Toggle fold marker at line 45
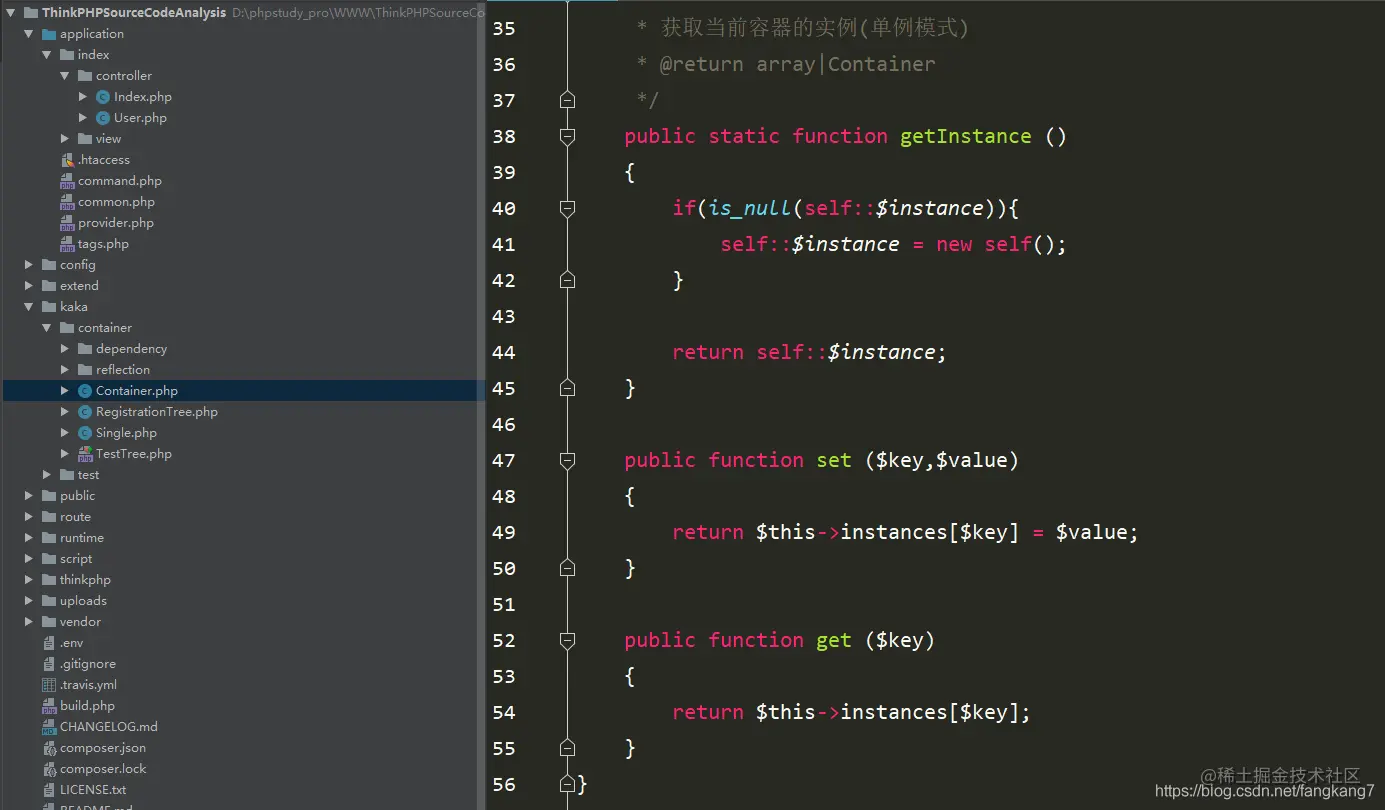The image size is (1385, 810). click(567, 388)
